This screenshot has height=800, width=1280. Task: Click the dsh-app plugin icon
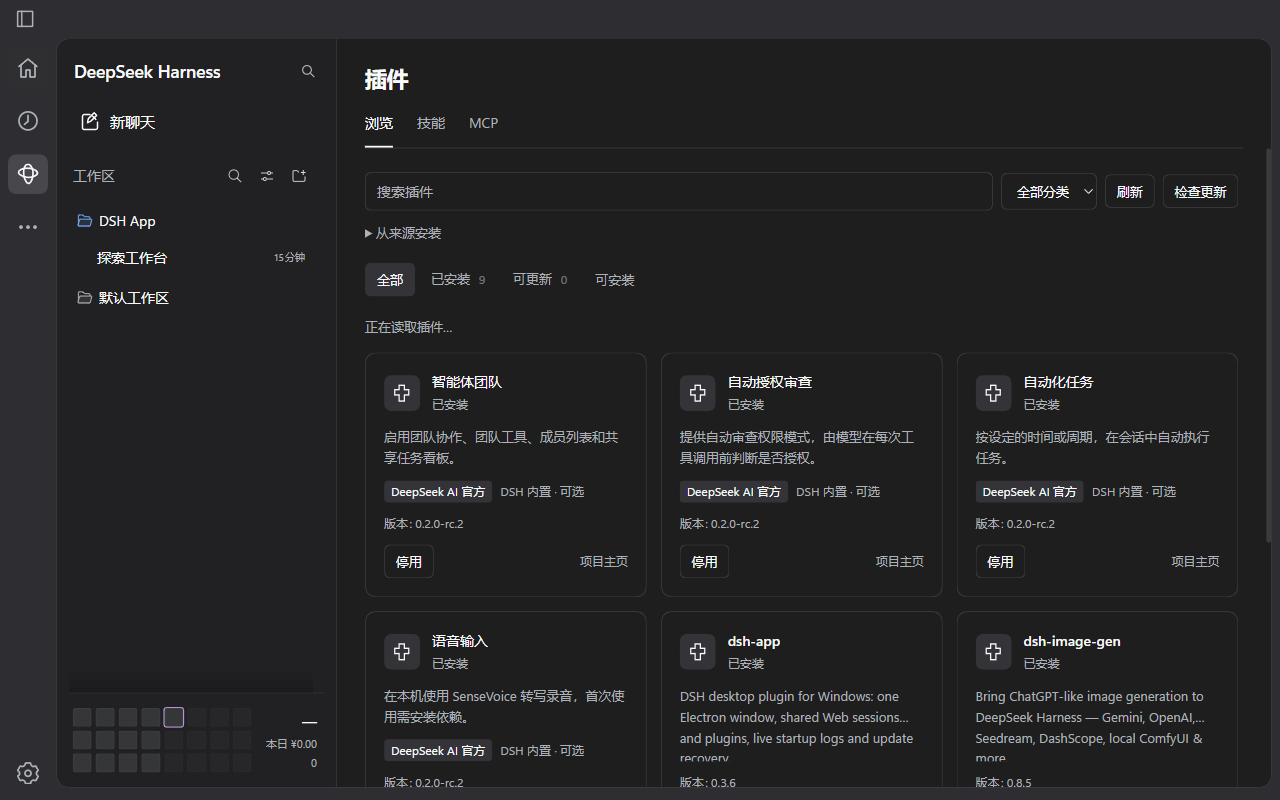(x=698, y=652)
